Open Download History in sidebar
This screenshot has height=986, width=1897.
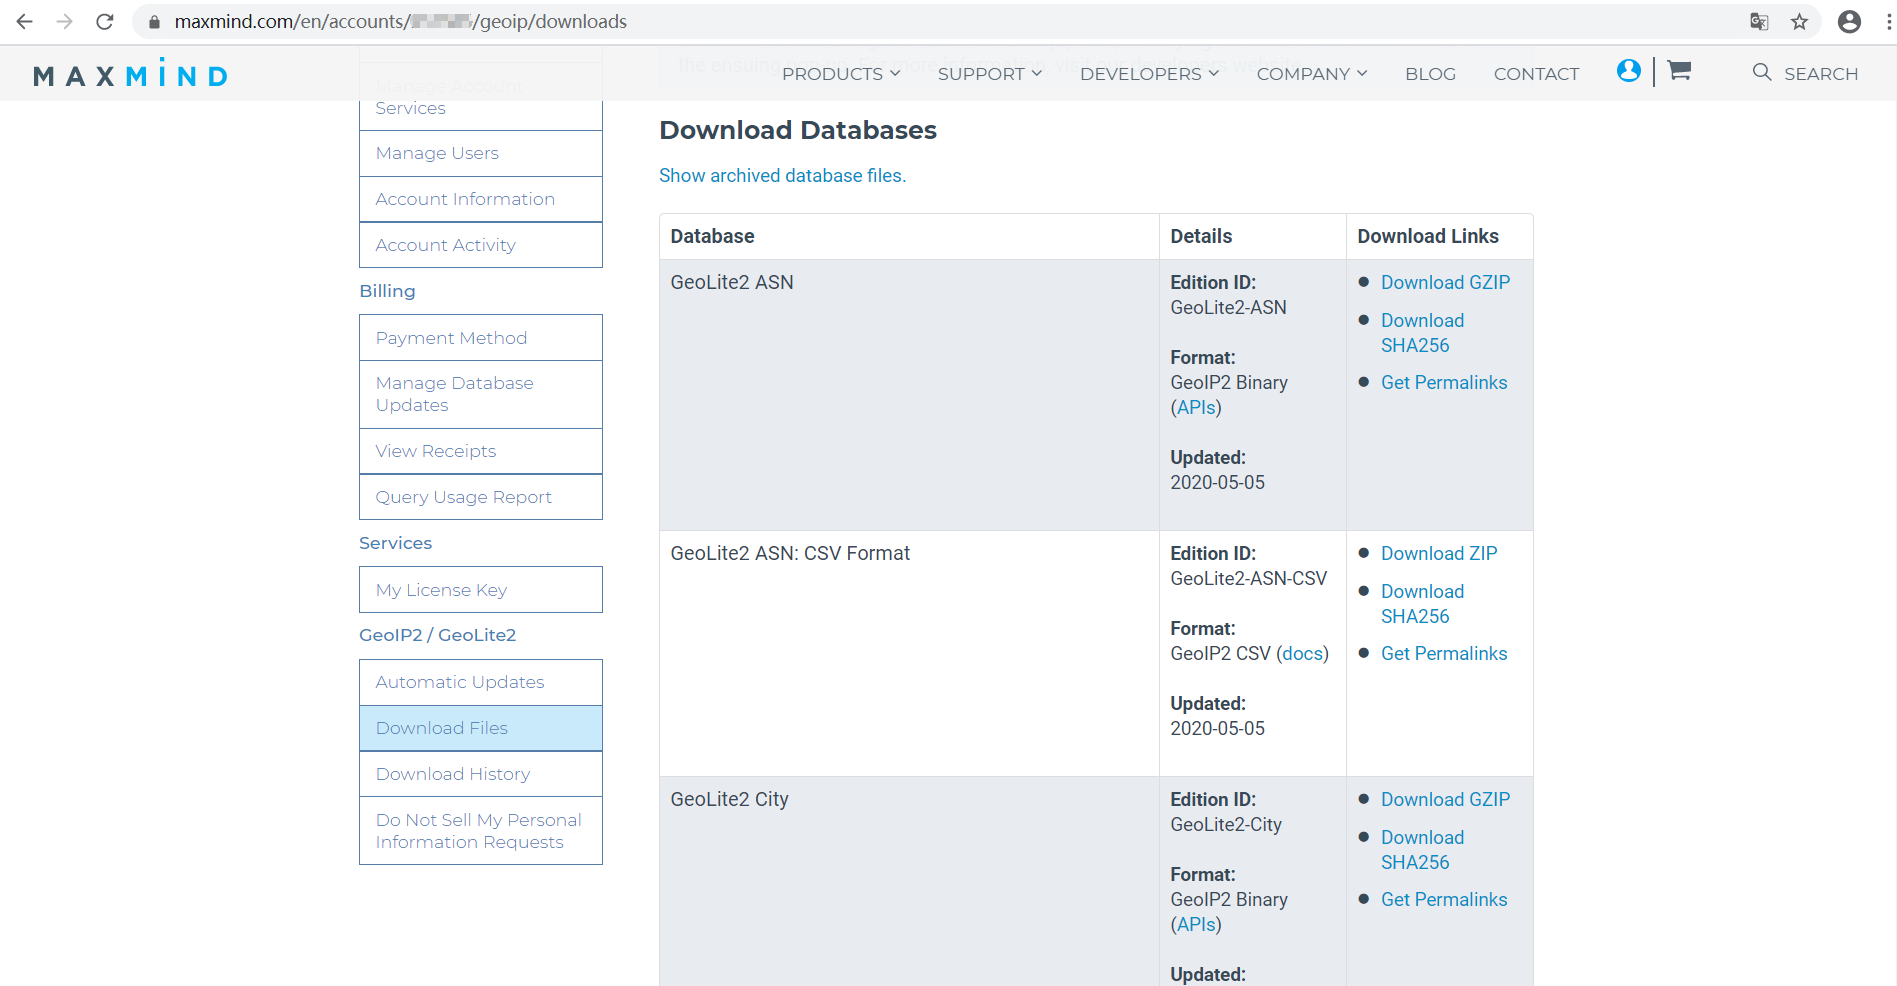[481, 774]
